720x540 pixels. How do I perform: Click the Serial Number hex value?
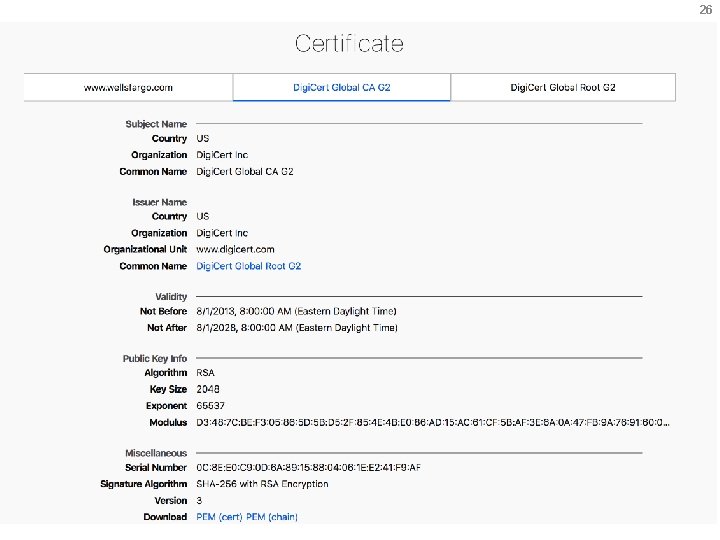(308, 467)
